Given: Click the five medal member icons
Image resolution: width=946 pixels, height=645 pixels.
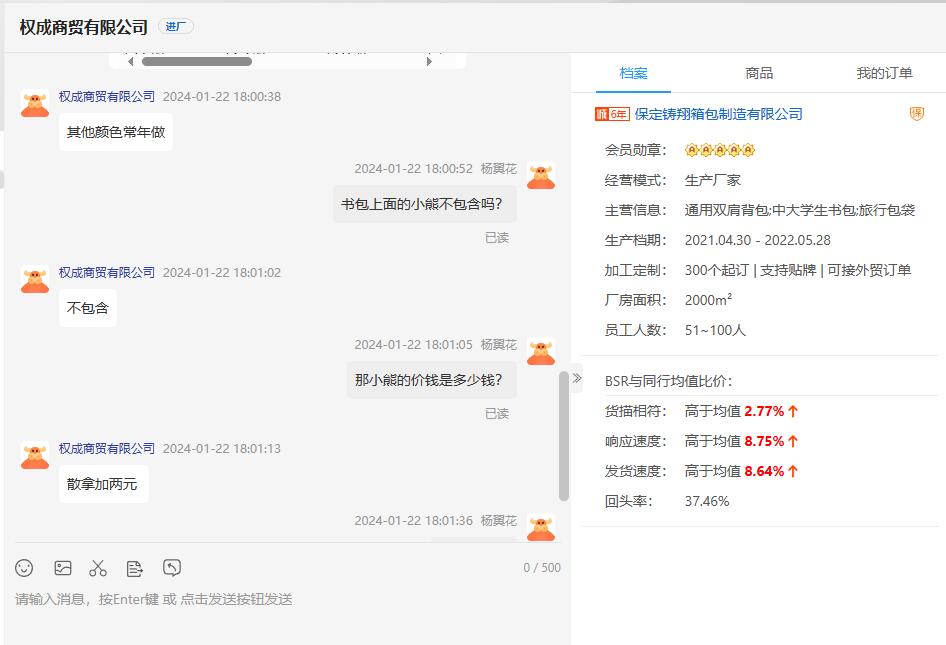Looking at the screenshot, I should (719, 150).
